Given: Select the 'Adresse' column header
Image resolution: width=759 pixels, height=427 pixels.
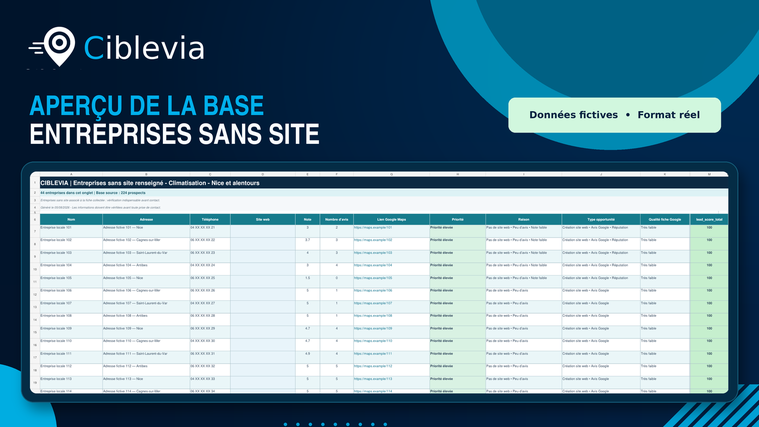Looking at the screenshot, I should click(146, 220).
